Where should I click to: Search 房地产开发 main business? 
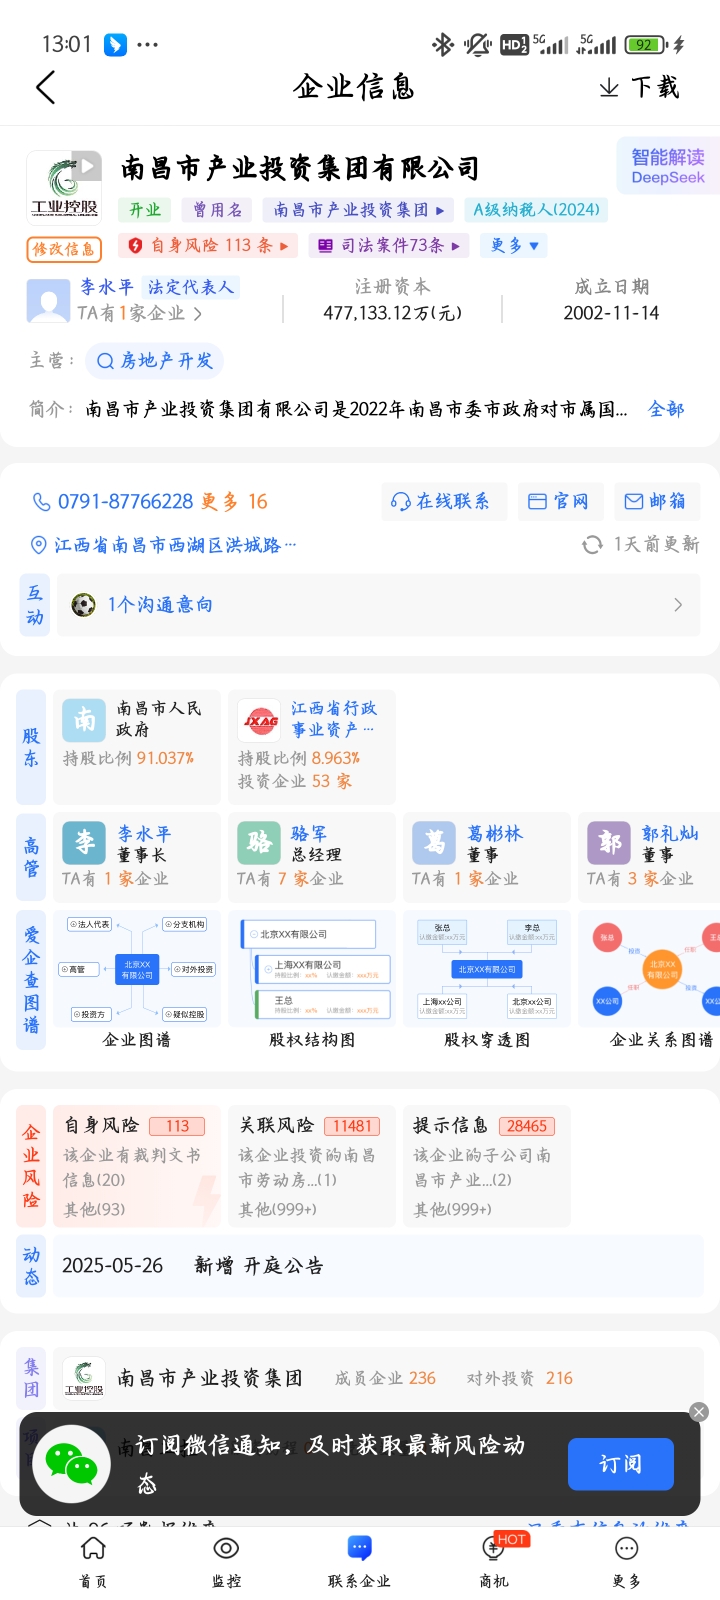(155, 361)
